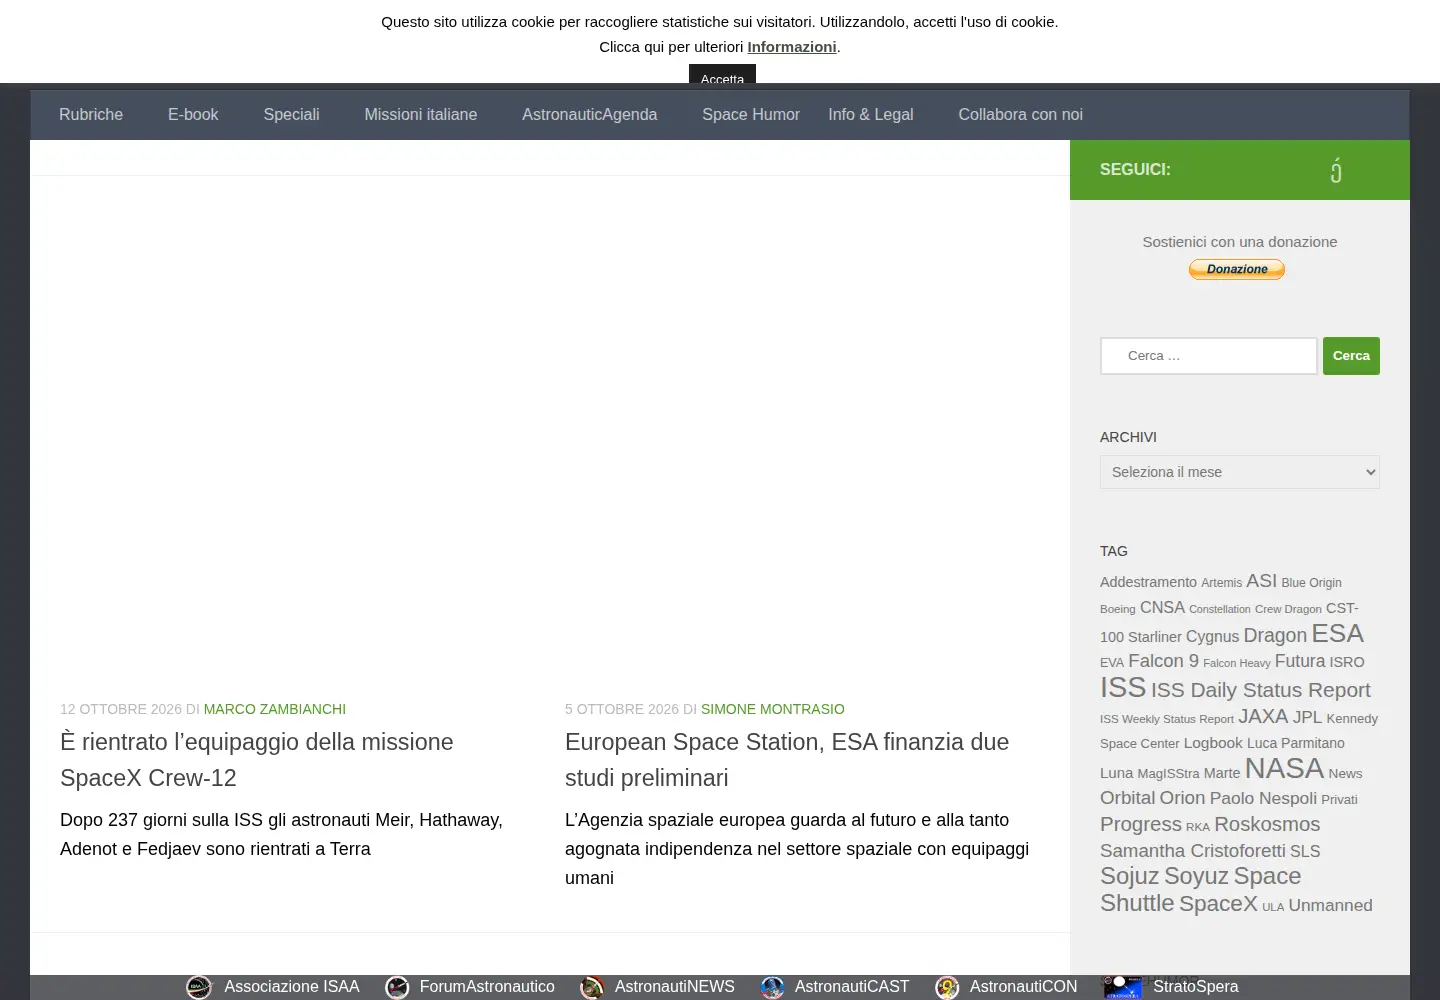Open the Collabora con noi menu item
Screen dimensions: 1440x1000
coord(1021,115)
